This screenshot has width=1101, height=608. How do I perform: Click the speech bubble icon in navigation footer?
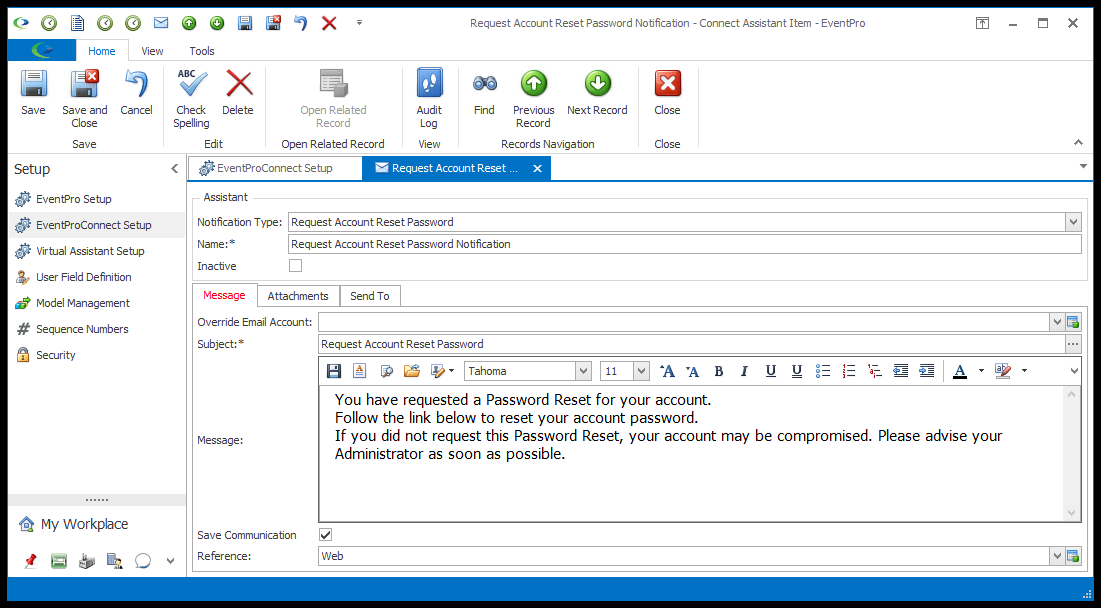point(143,561)
